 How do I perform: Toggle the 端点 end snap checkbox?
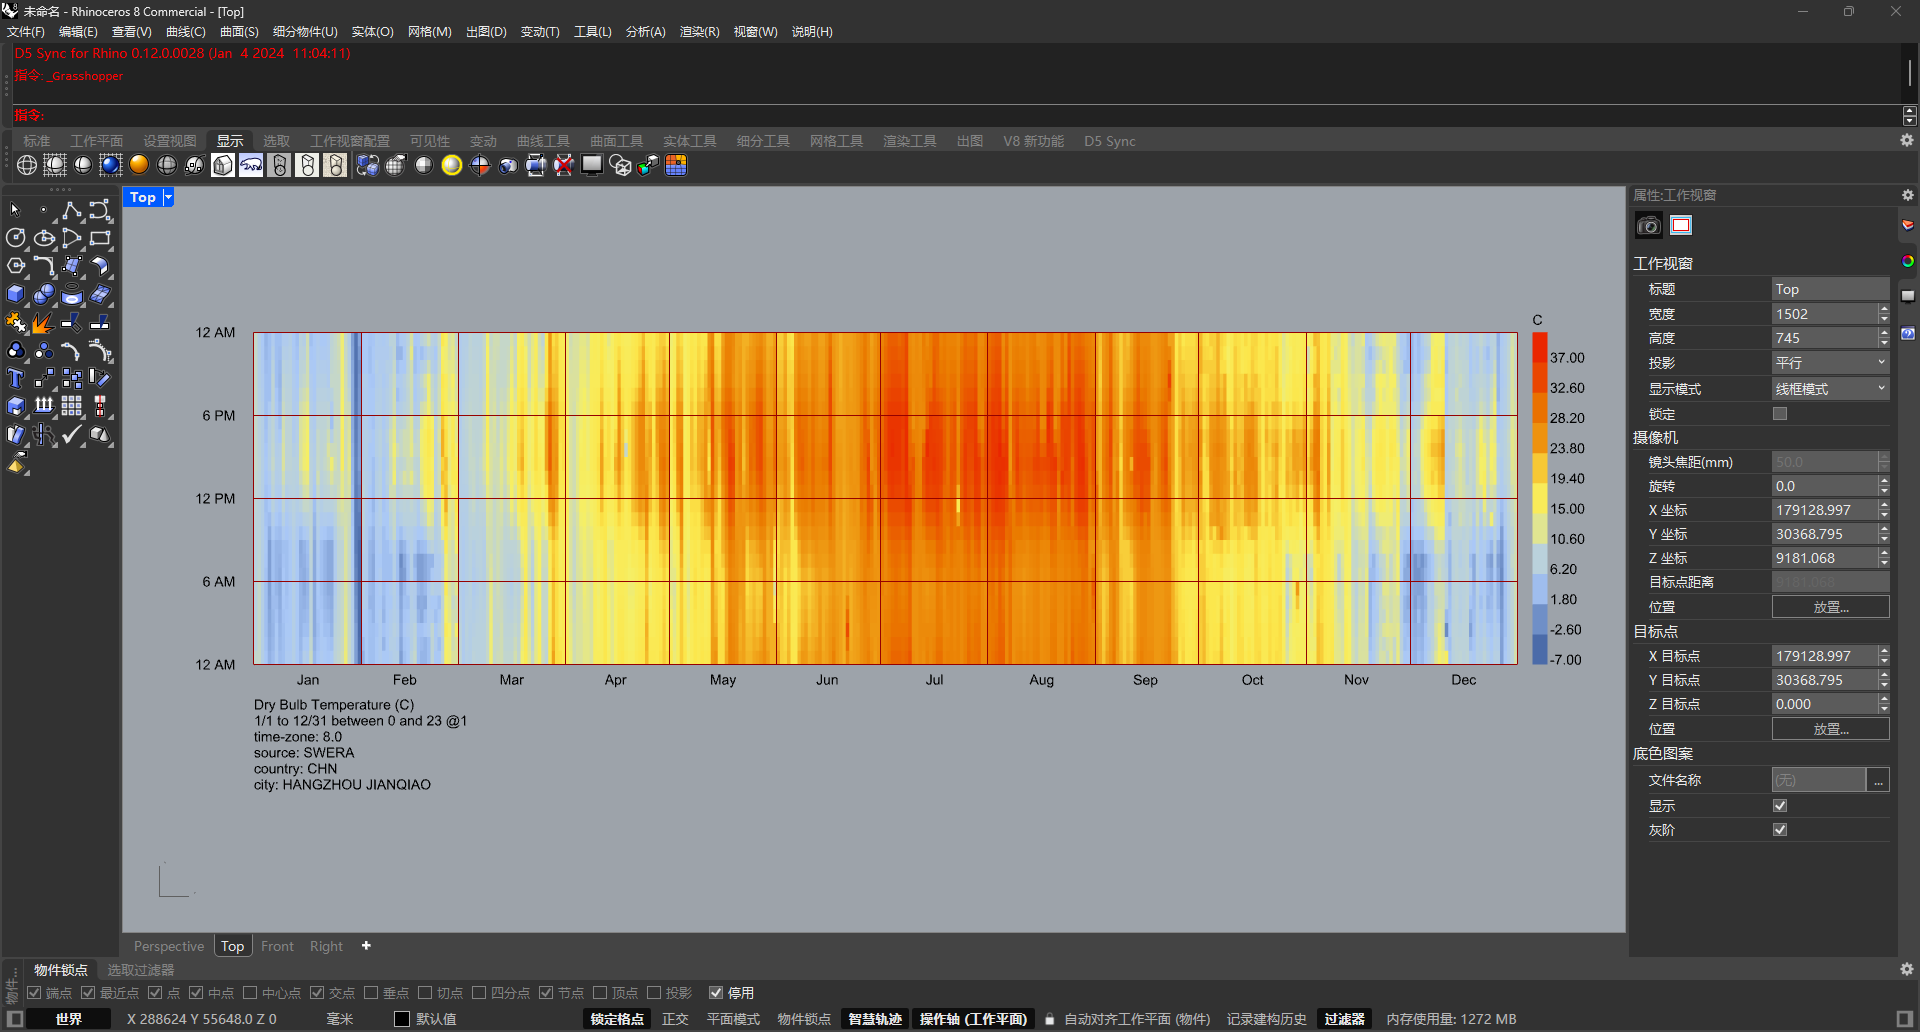point(34,993)
